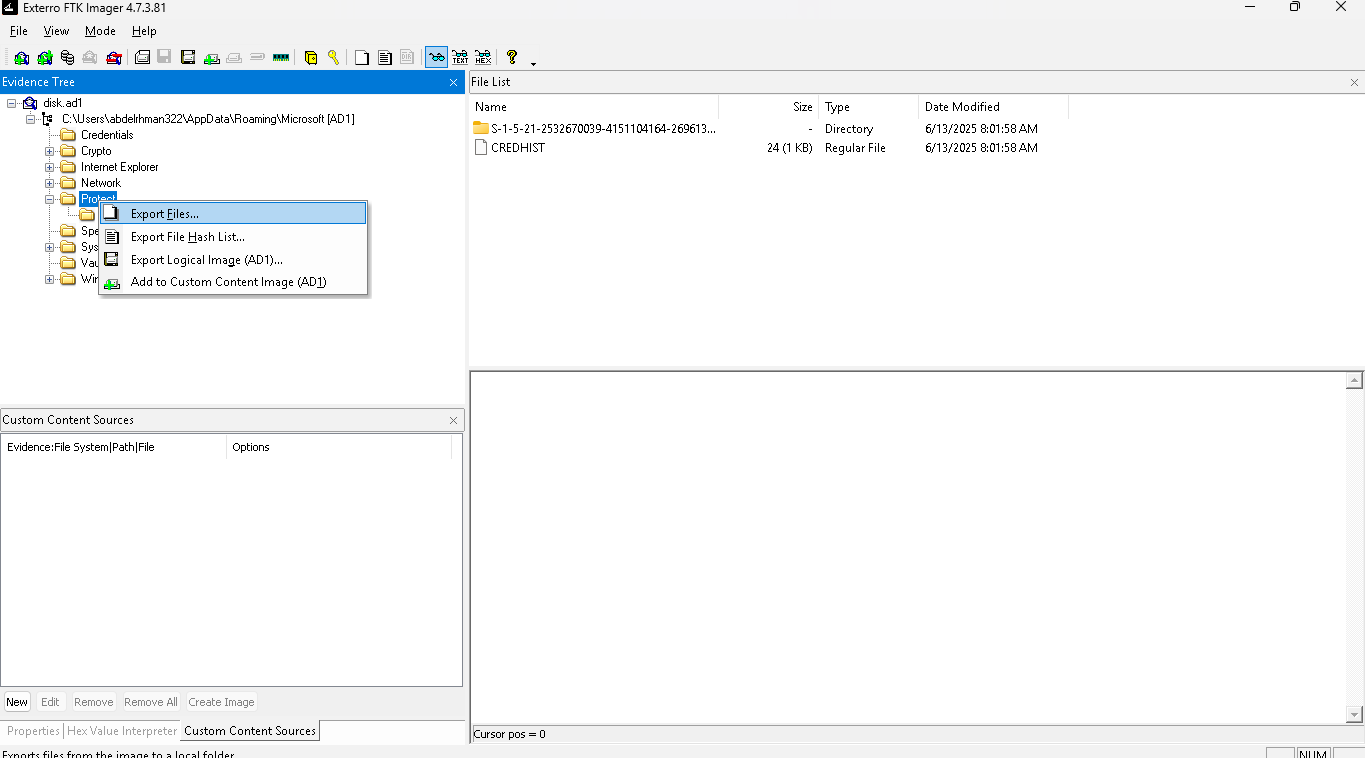1365x758 pixels.
Task: Click the Export Directory Listing DIR icon
Action: tap(407, 57)
